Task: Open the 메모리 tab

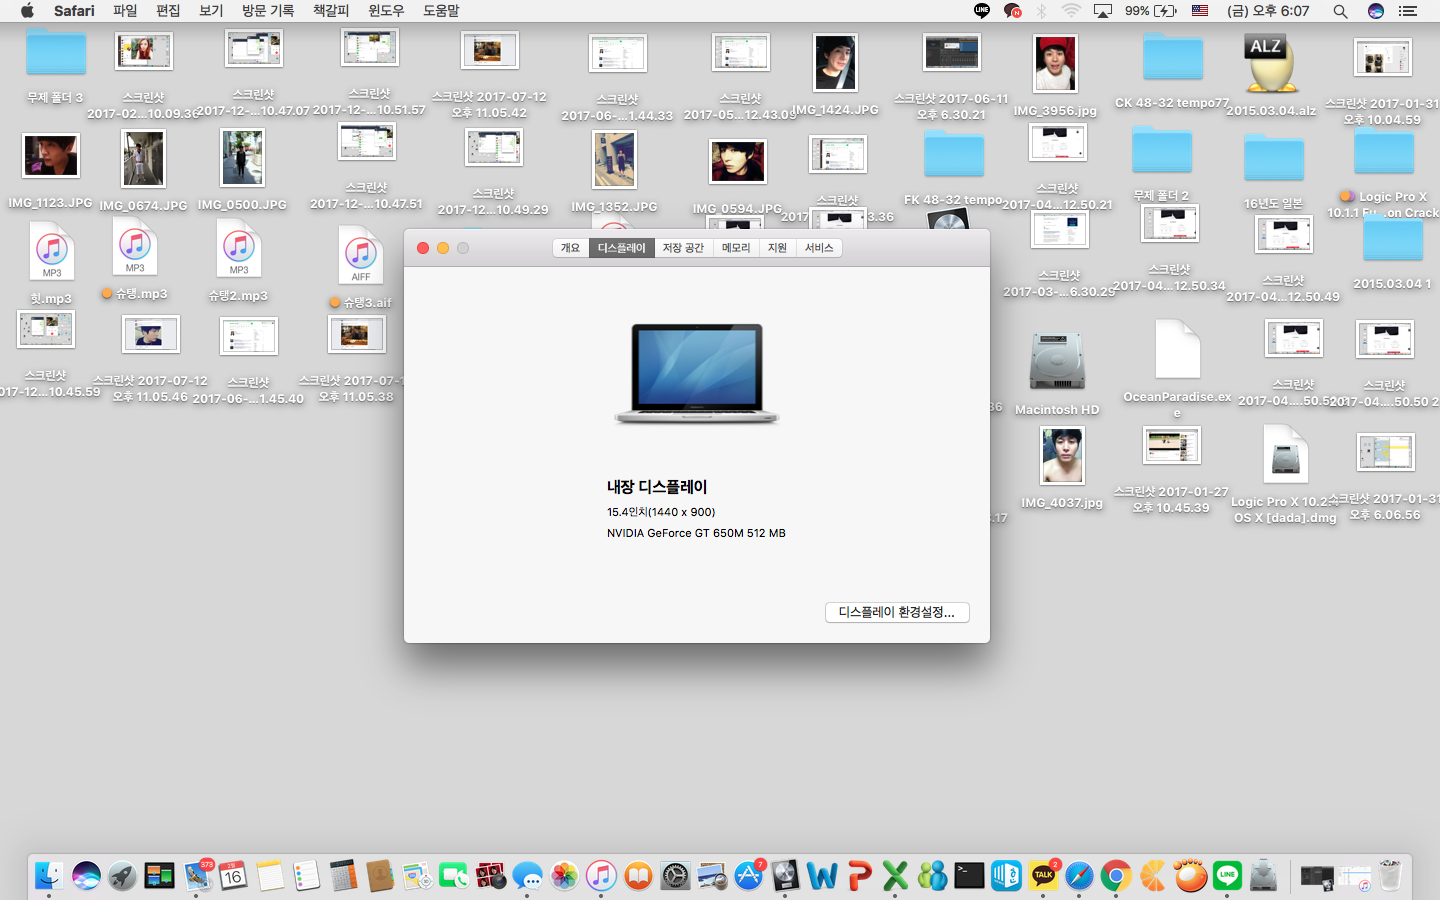Action: [x=736, y=248]
